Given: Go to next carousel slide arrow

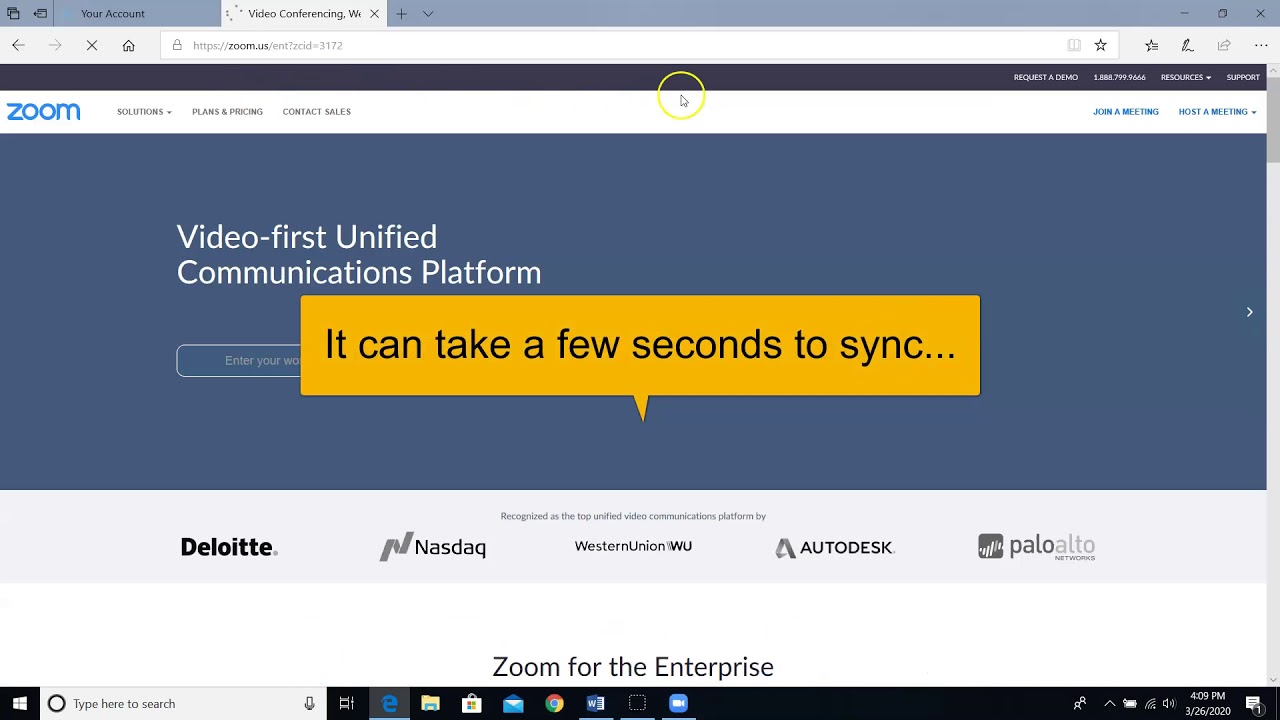Looking at the screenshot, I should (x=1249, y=312).
